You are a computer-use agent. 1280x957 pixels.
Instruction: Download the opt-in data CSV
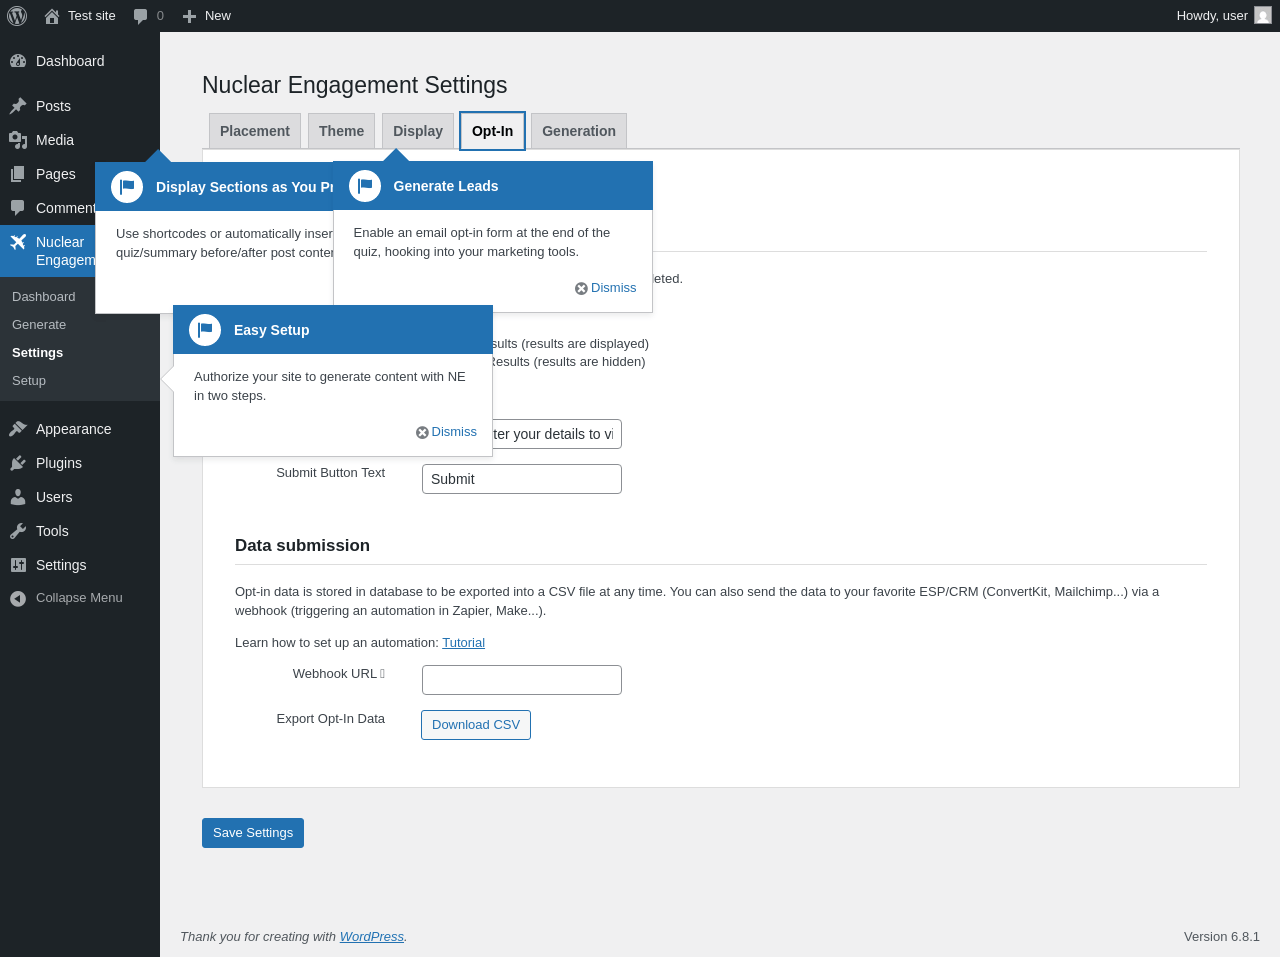(476, 725)
